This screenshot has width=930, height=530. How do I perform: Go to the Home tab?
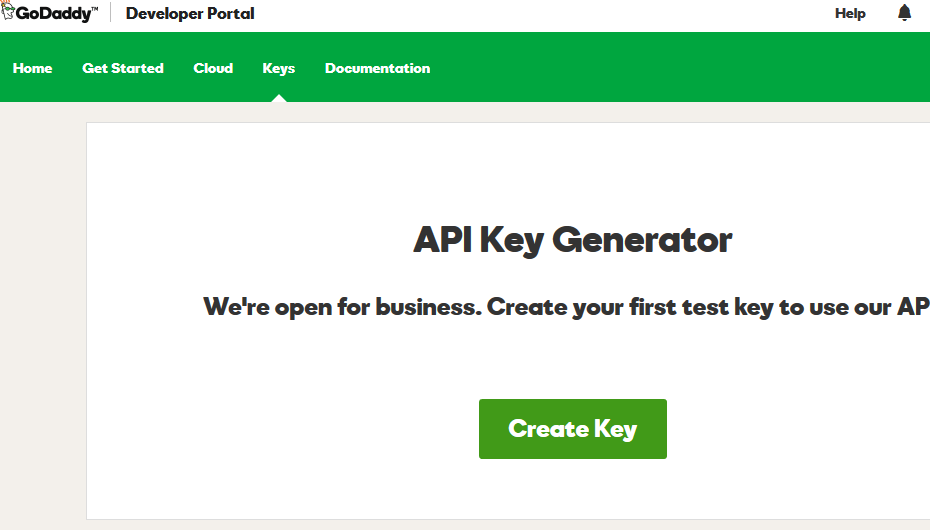pyautogui.click(x=33, y=68)
